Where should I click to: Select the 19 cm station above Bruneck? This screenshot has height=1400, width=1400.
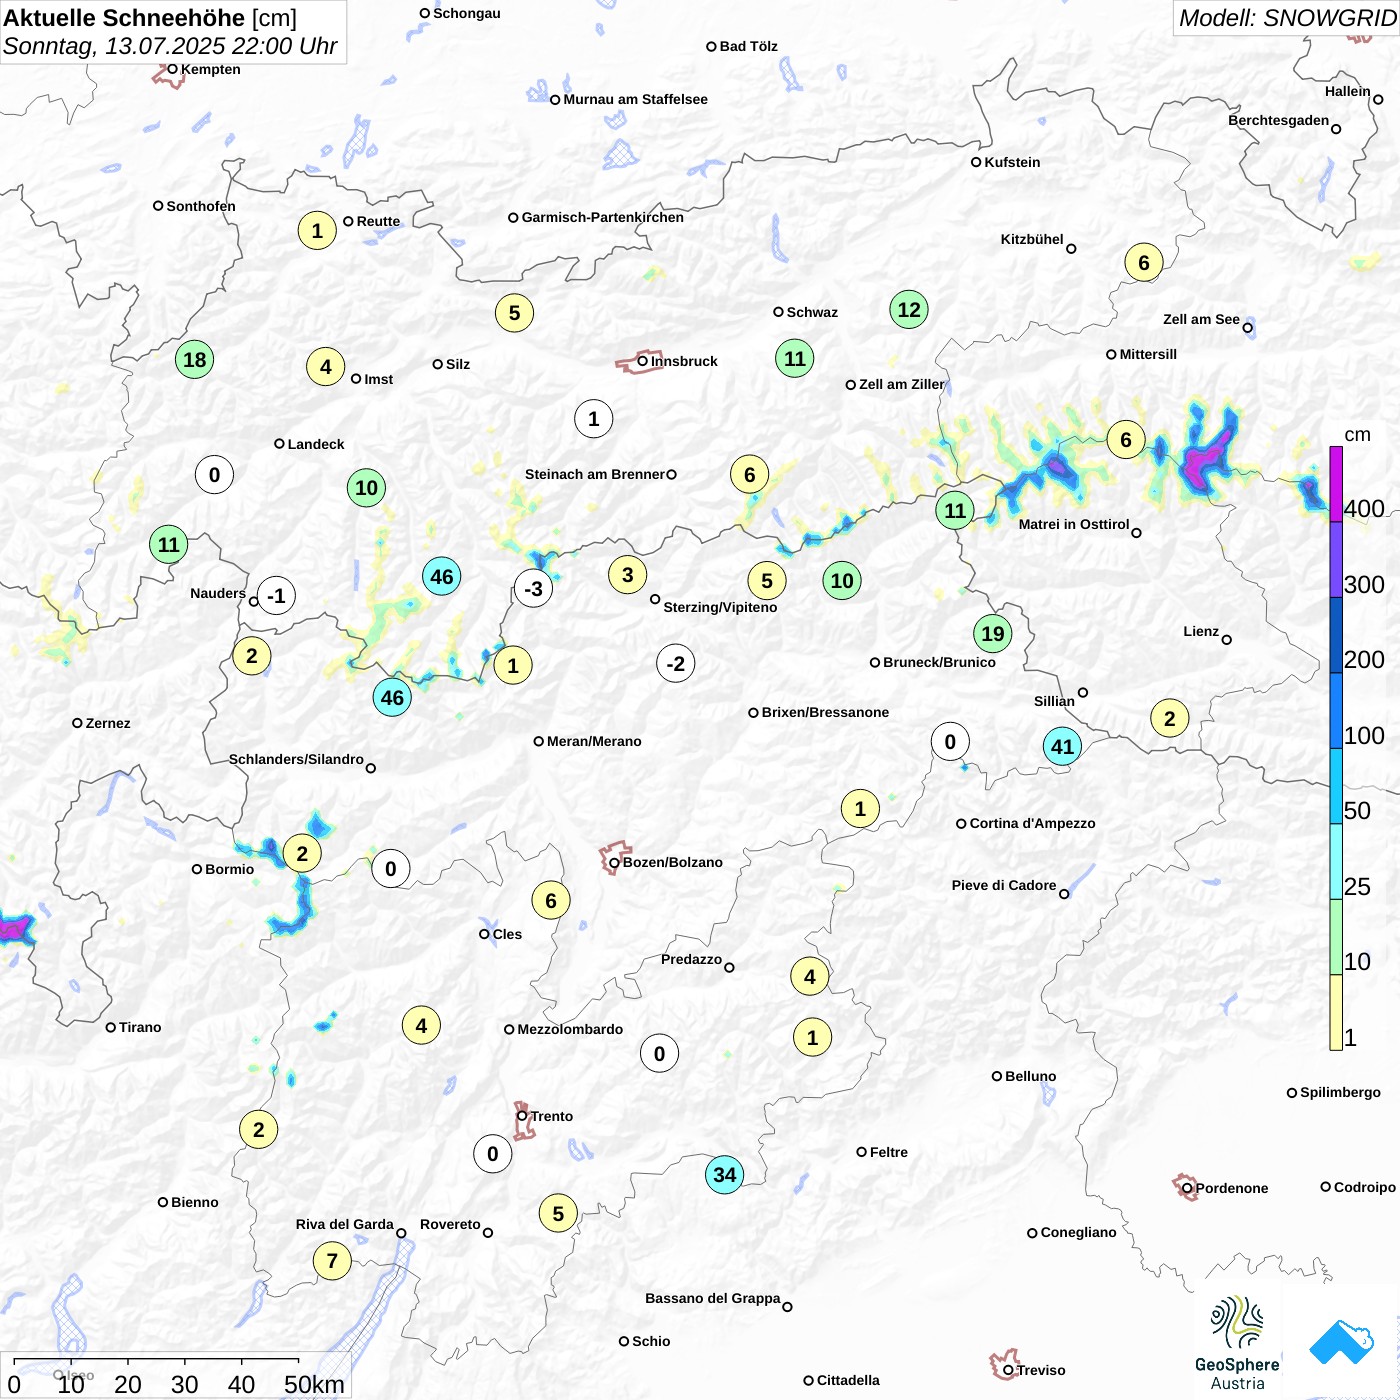(x=993, y=633)
